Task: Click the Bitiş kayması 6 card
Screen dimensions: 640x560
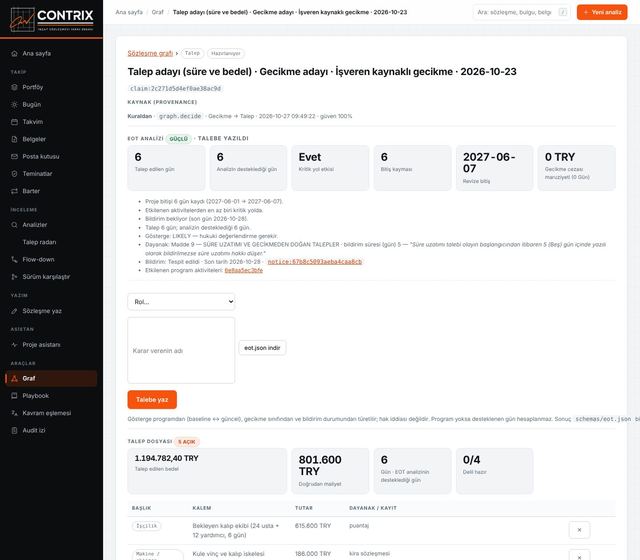Action: click(412, 168)
